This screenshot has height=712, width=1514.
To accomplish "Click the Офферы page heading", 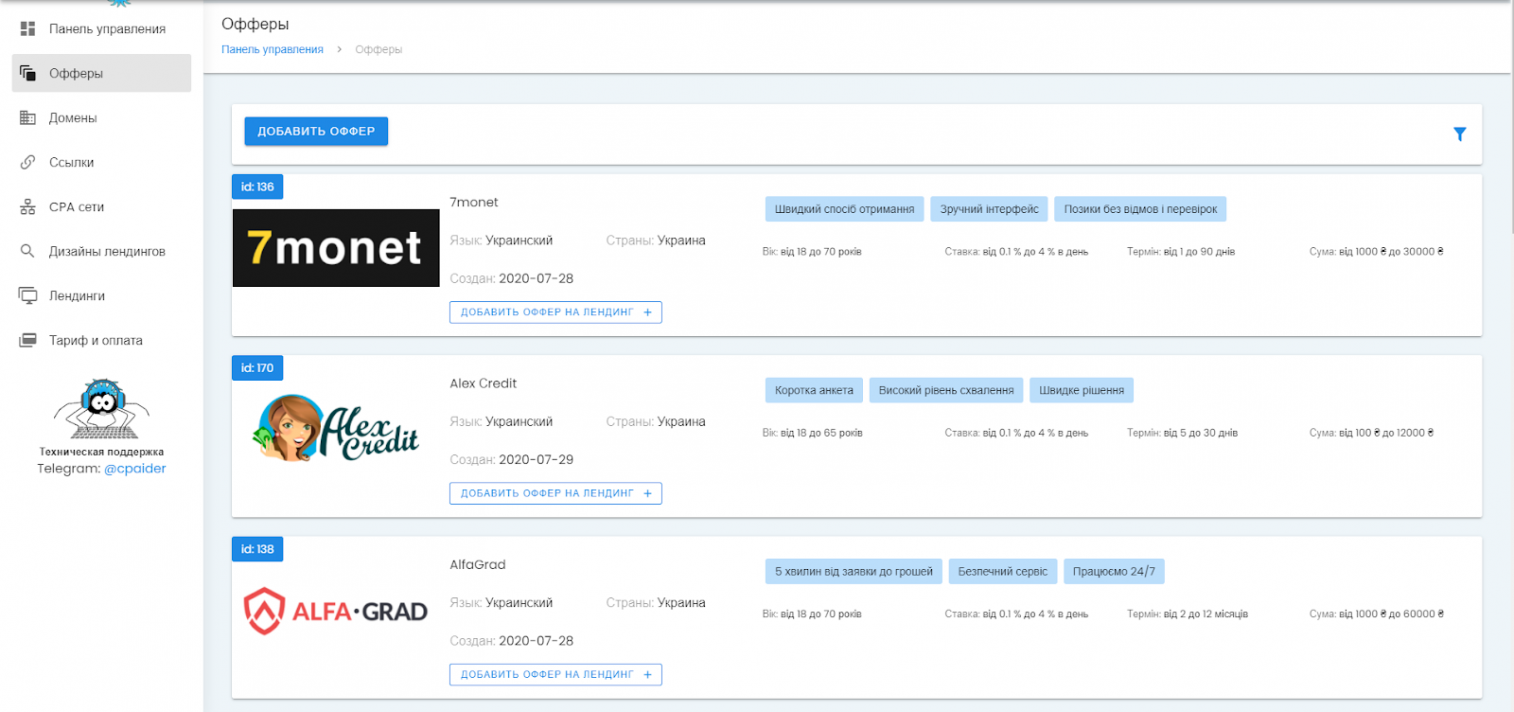I will tap(255, 24).
